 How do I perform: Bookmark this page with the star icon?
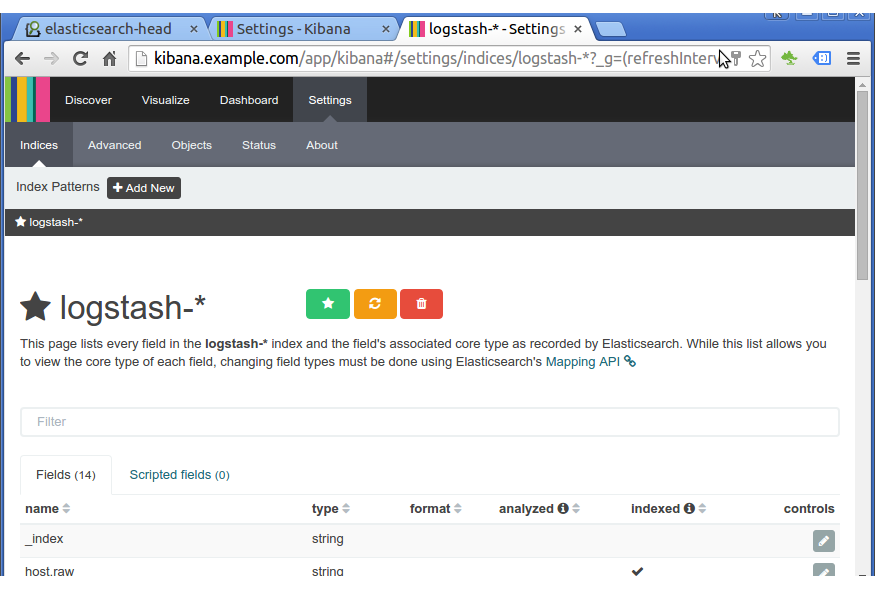pos(757,59)
